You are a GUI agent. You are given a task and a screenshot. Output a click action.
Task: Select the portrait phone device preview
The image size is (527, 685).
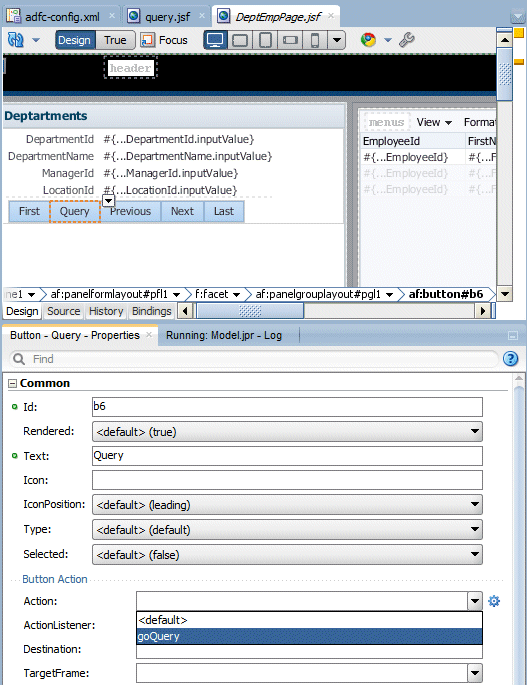pyautogui.click(x=314, y=40)
